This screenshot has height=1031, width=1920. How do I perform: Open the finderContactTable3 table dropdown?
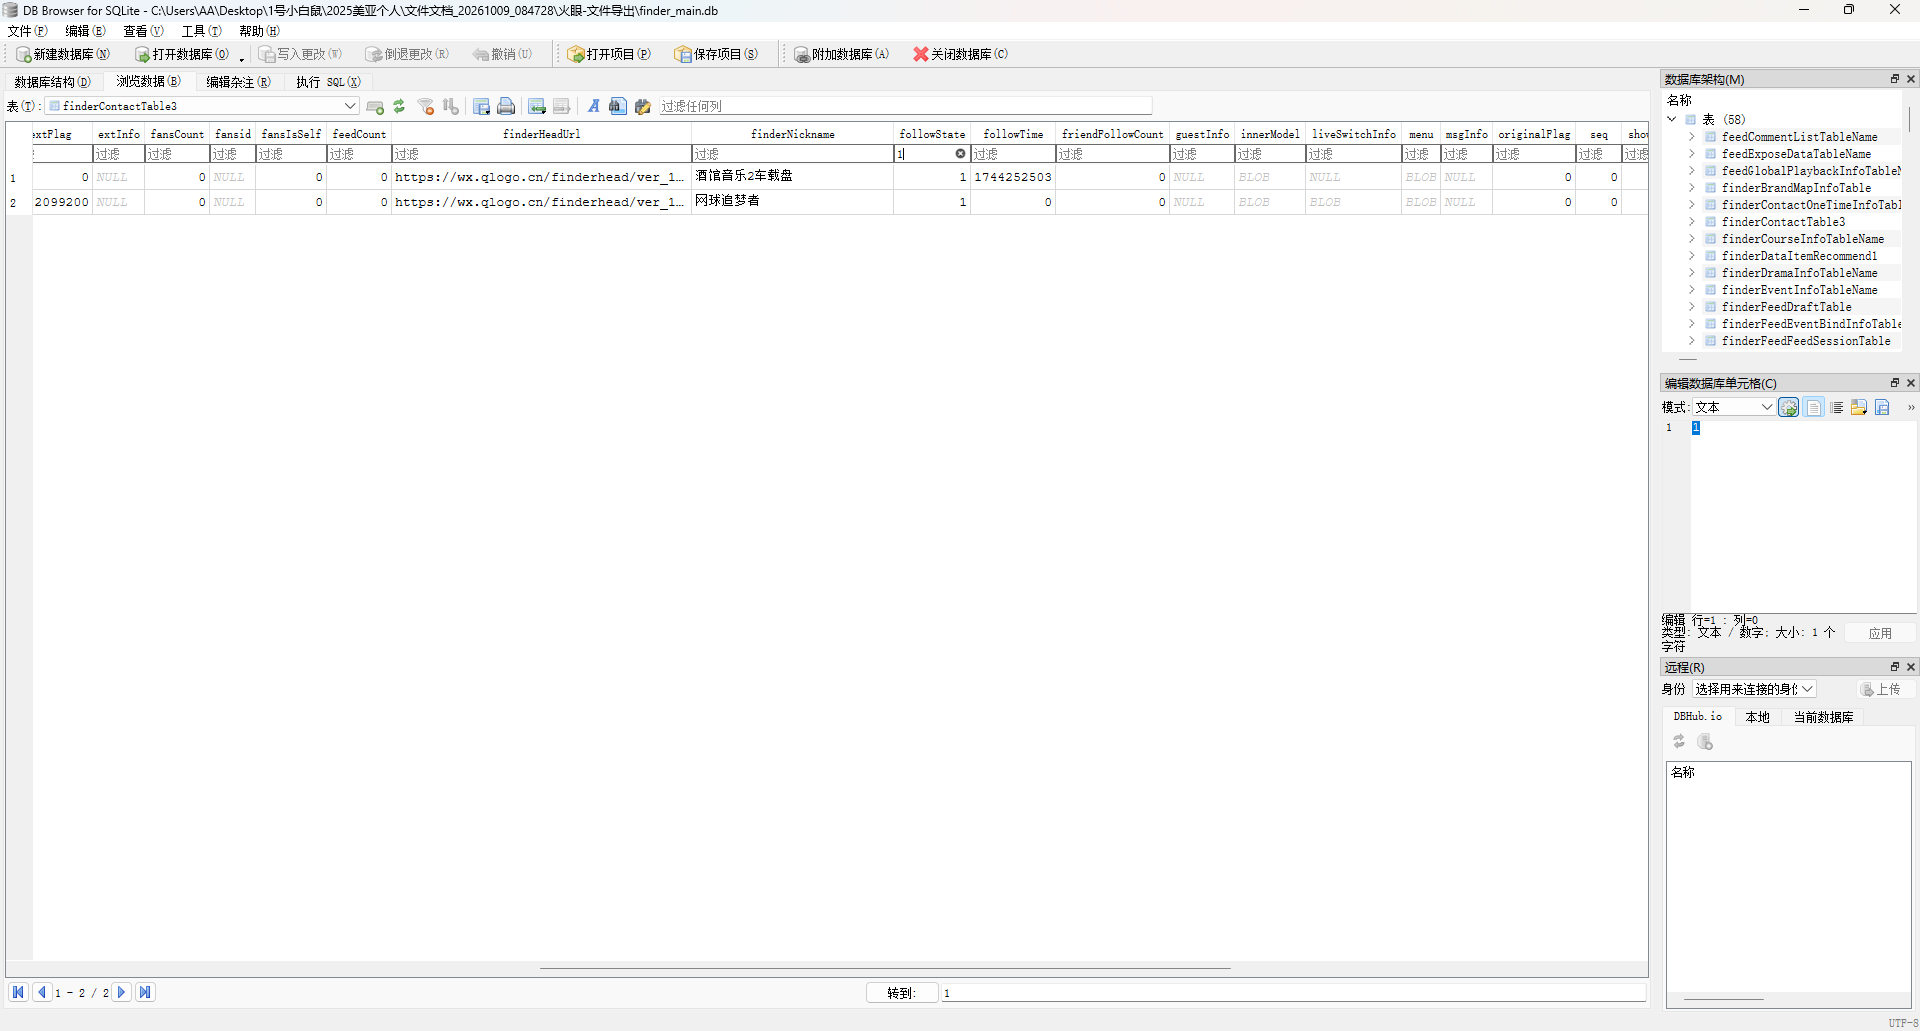click(x=202, y=106)
